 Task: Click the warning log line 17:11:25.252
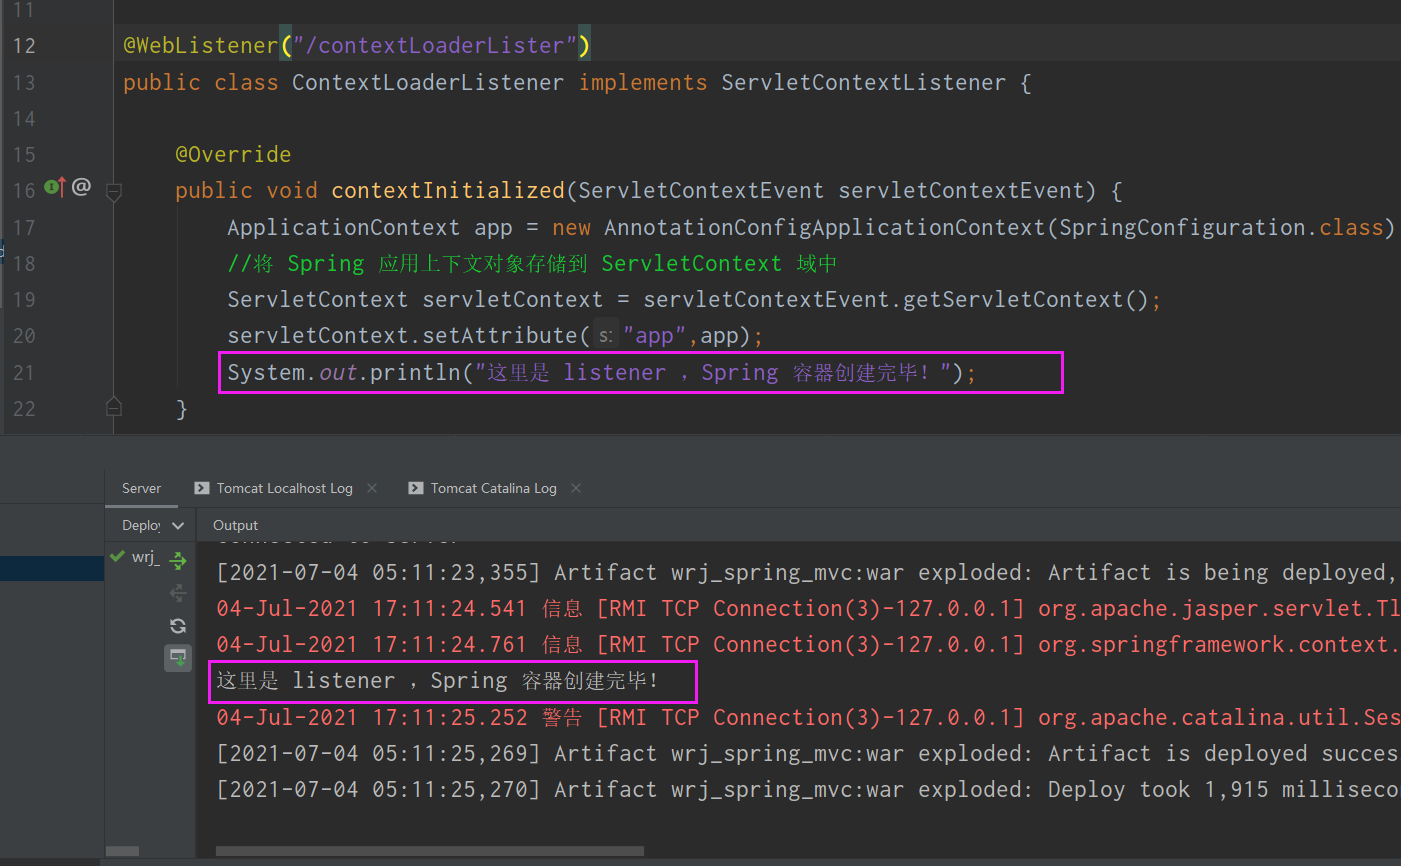[808, 718]
